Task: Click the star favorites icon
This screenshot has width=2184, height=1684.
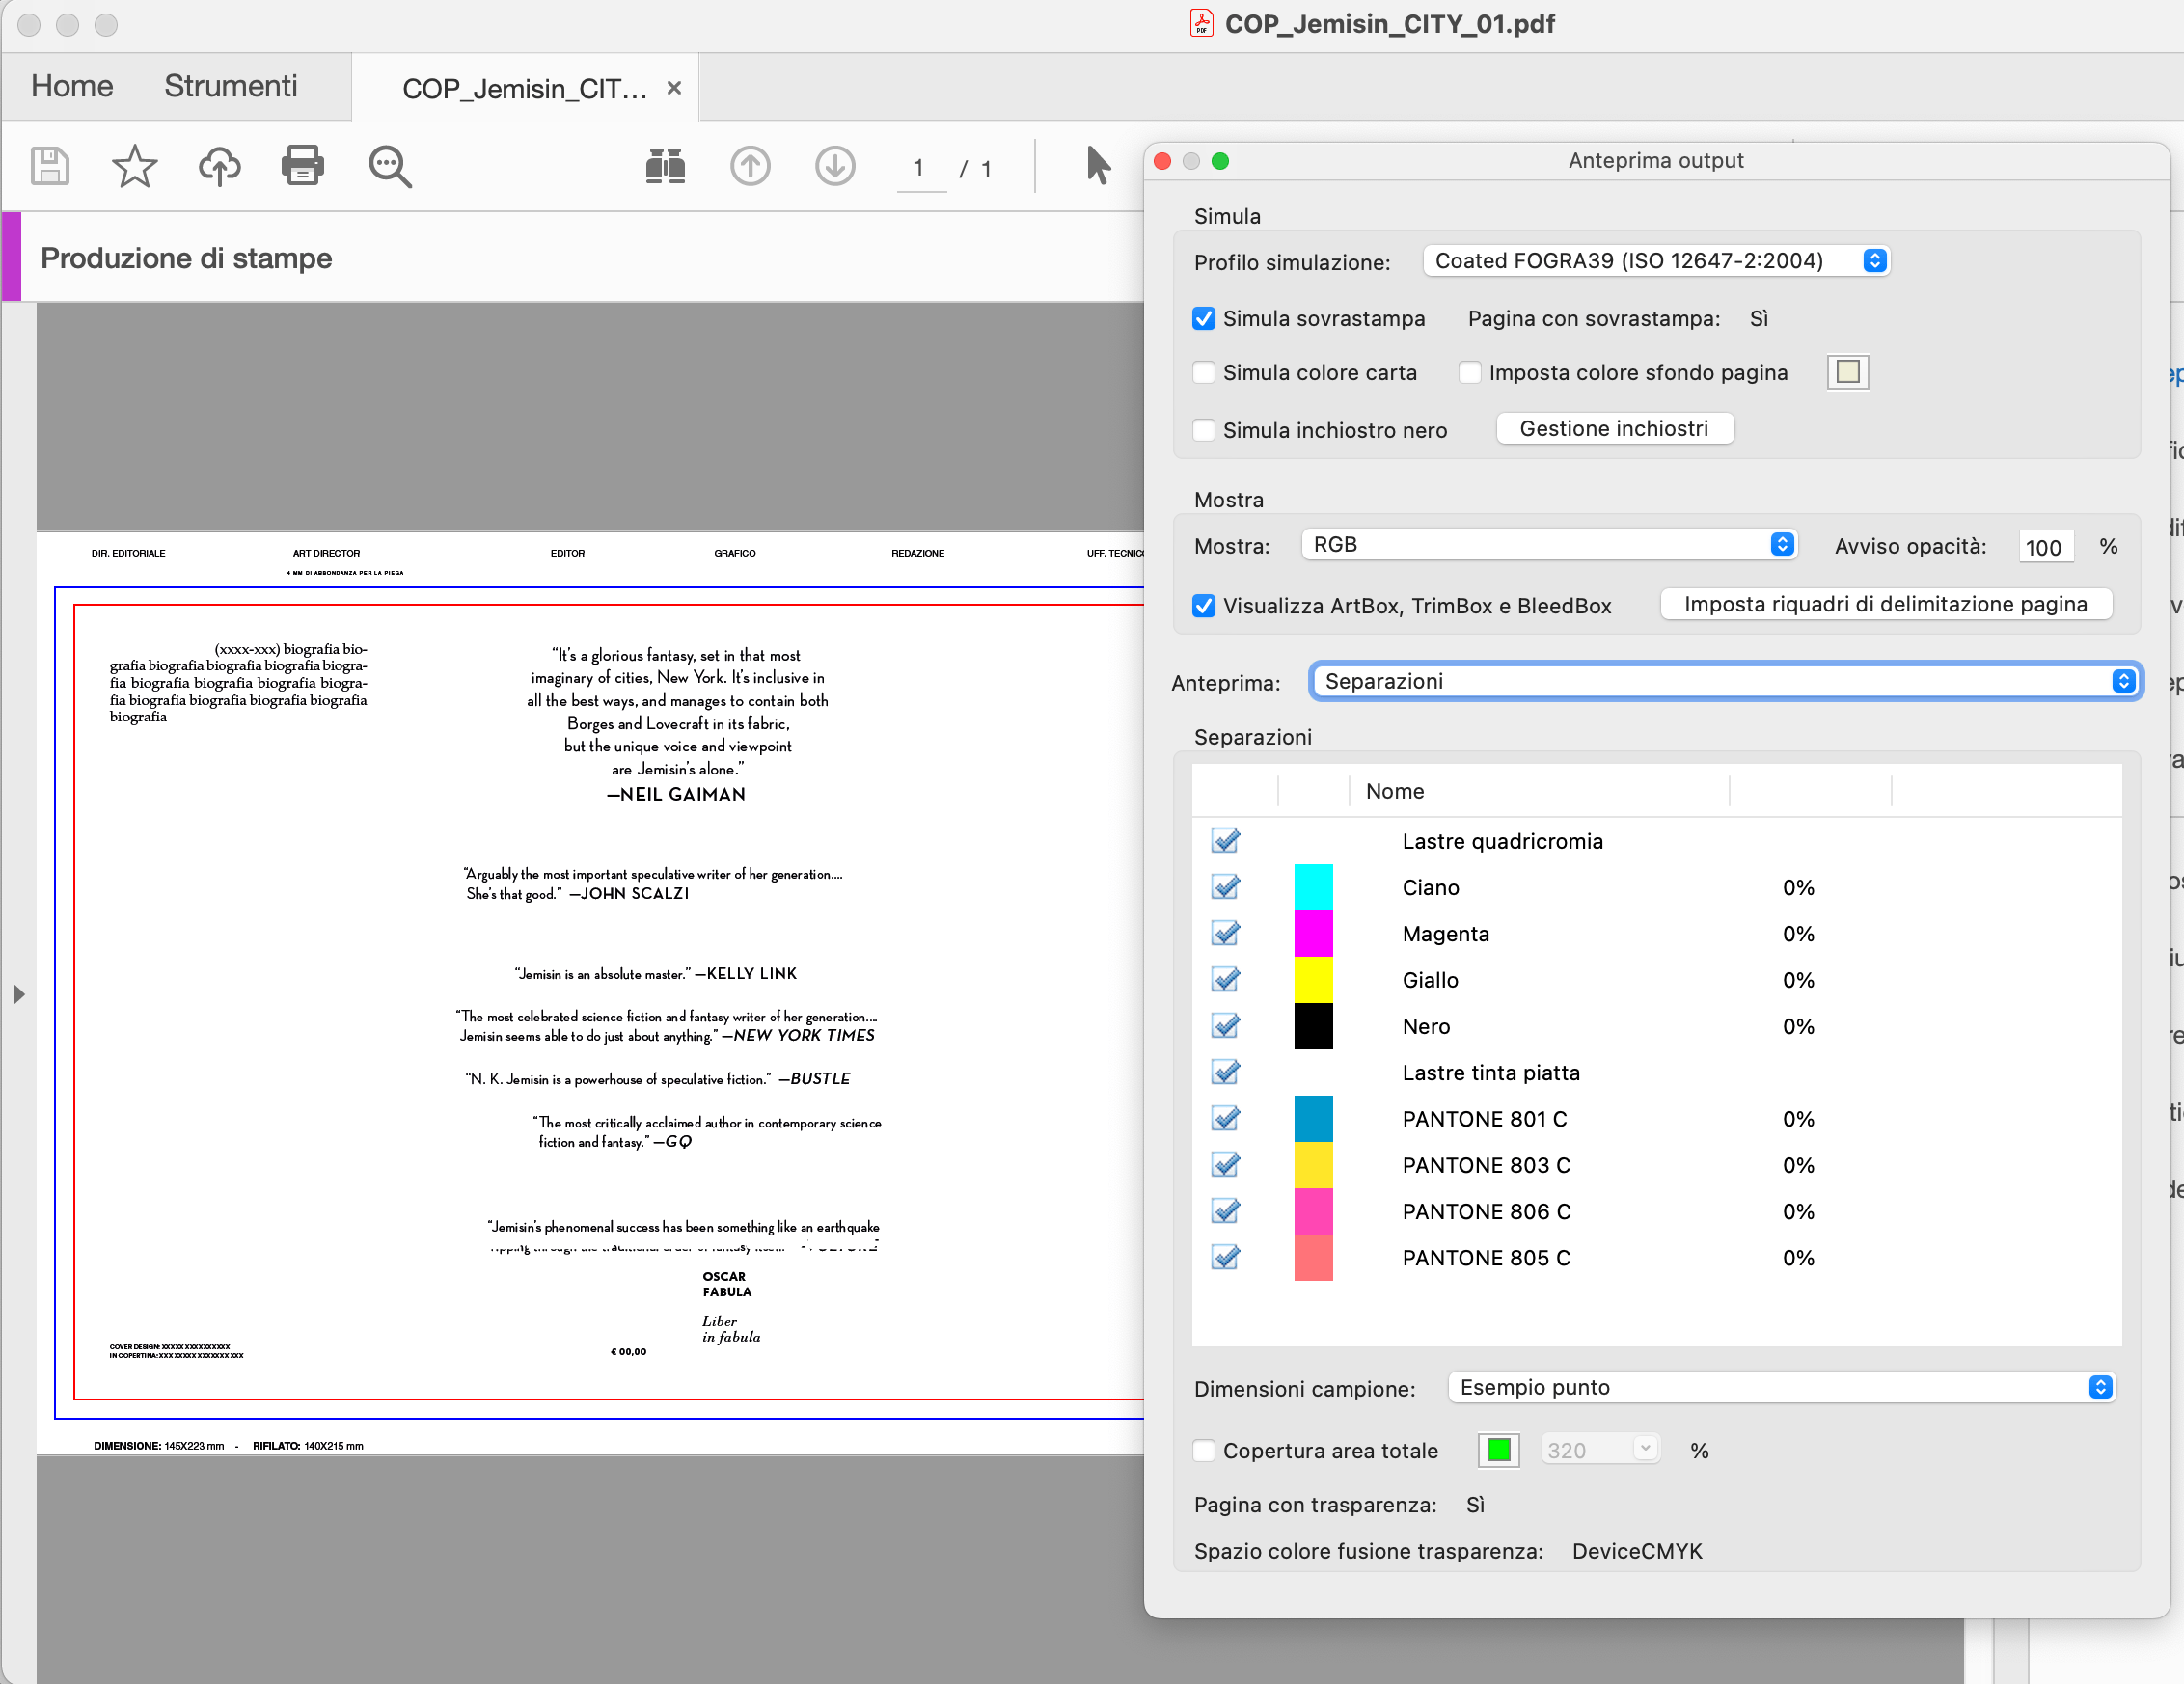Action: pyautogui.click(x=134, y=166)
